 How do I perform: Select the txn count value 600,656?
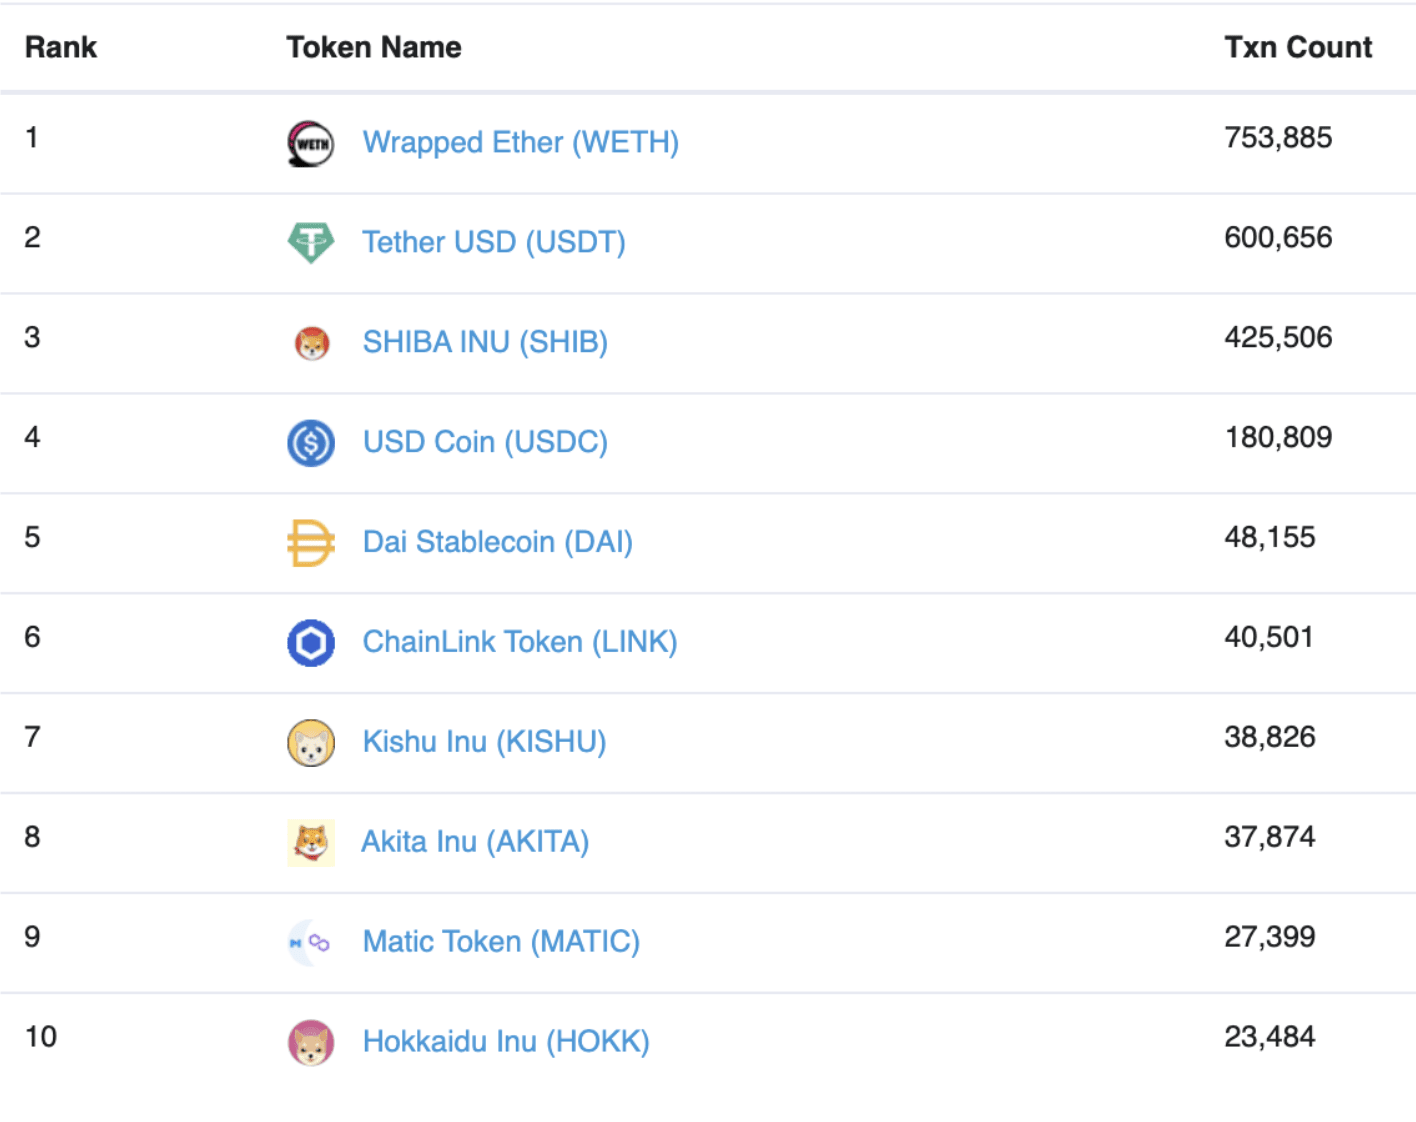(1278, 238)
